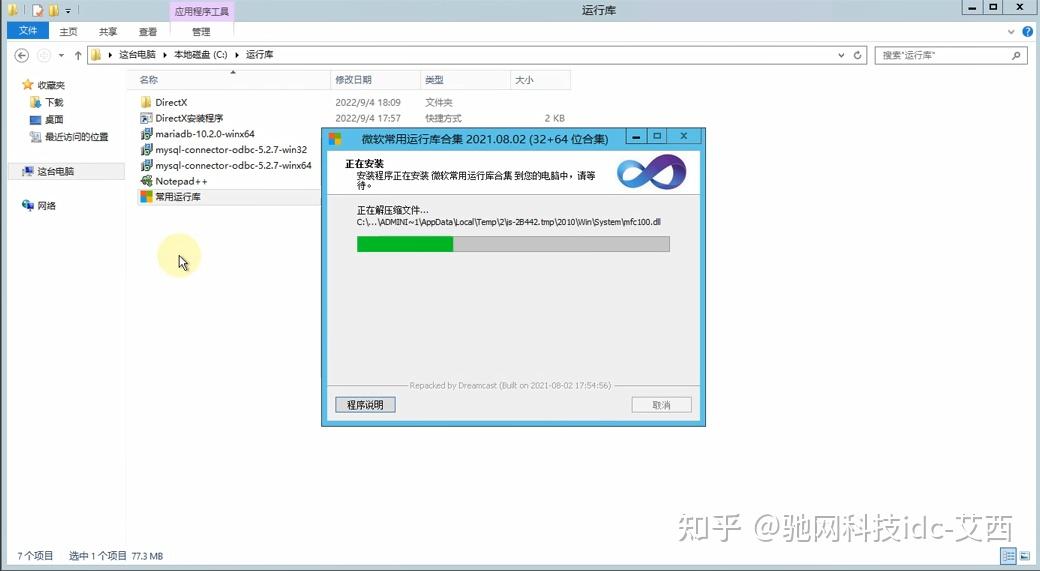The image size is (1040, 571).
Task: Click the search 运行库 input box
Action: [942, 56]
